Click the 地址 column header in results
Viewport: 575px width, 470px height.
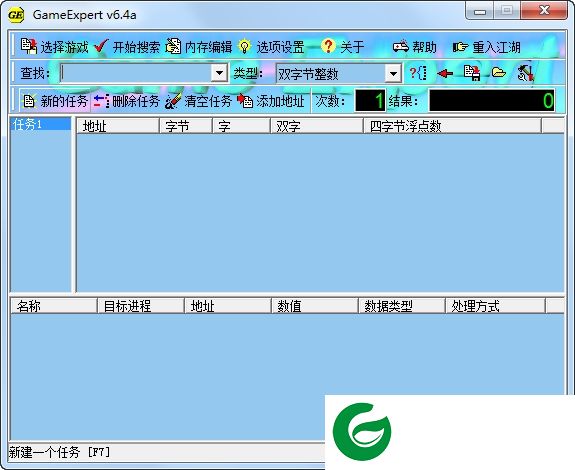(118, 126)
